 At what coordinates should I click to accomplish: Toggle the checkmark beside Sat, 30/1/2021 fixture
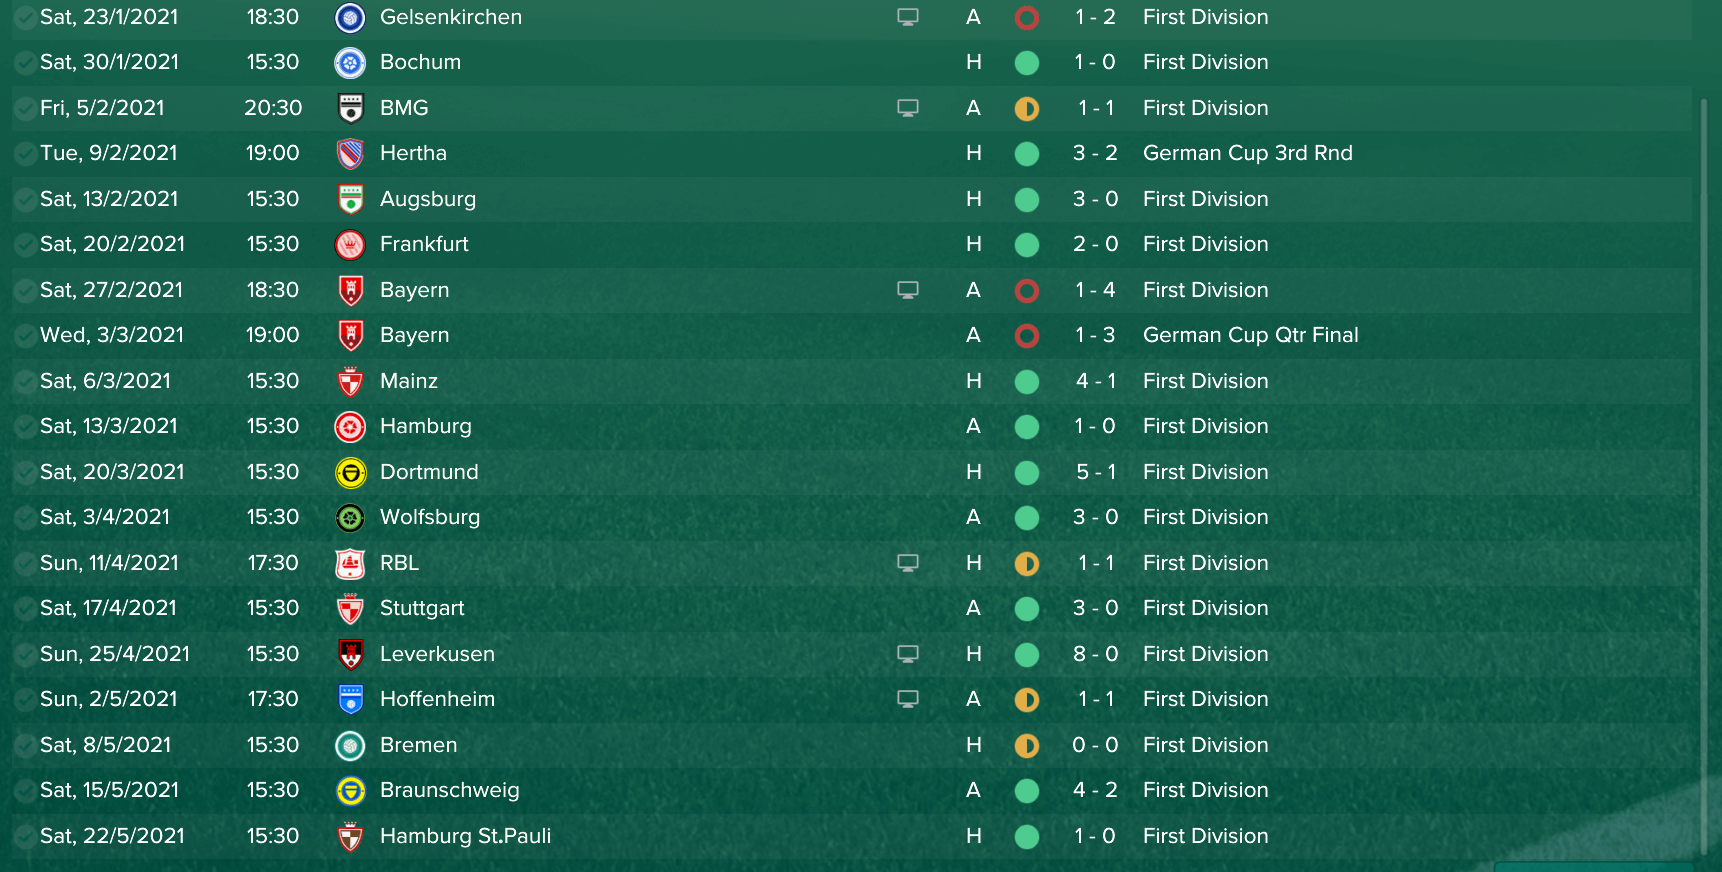[x=25, y=63]
